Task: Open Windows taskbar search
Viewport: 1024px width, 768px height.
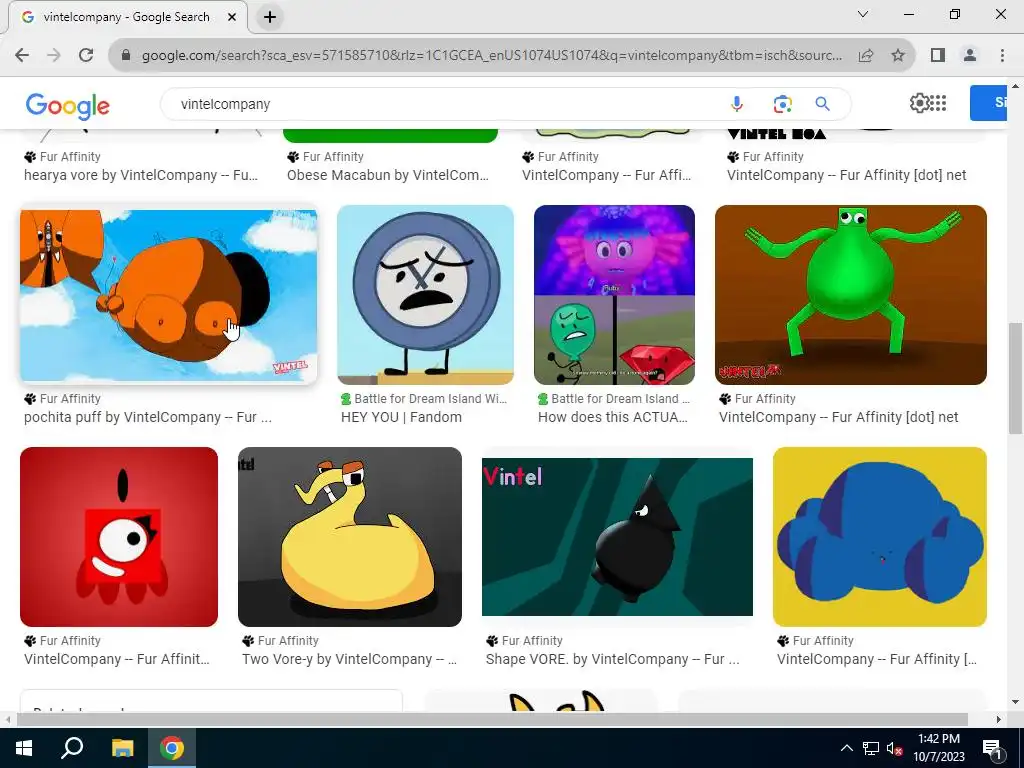Action: (72, 748)
